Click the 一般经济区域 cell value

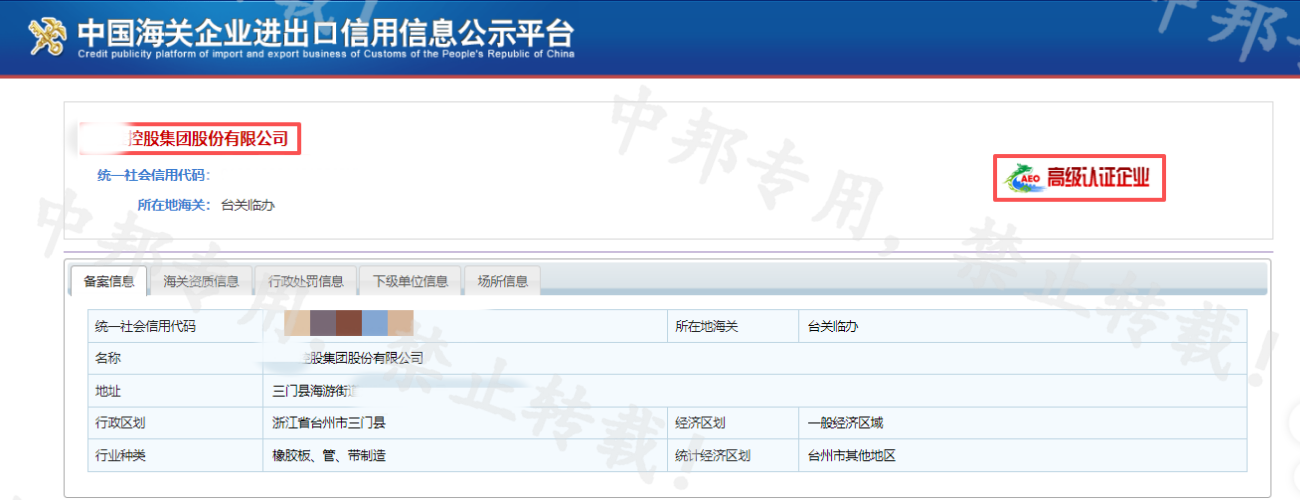click(x=845, y=423)
